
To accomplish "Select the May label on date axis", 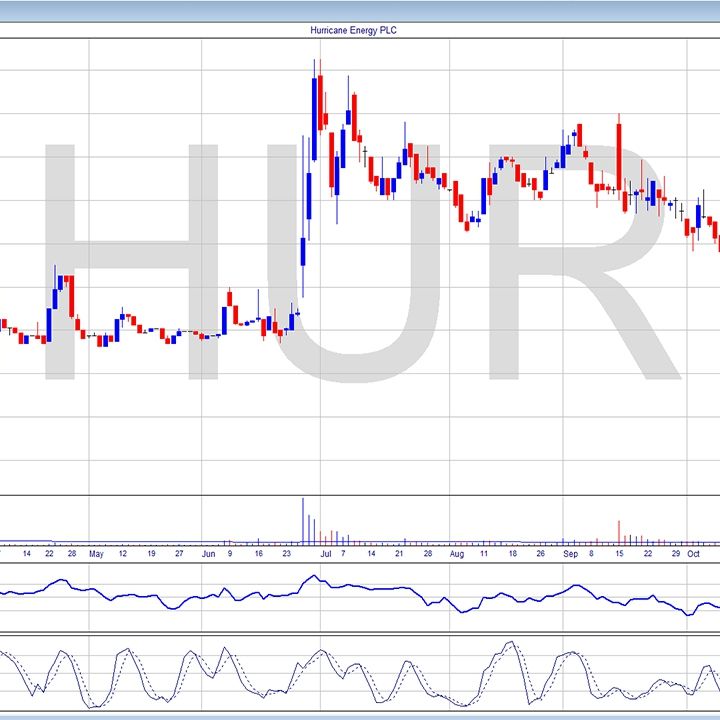I will [95, 553].
